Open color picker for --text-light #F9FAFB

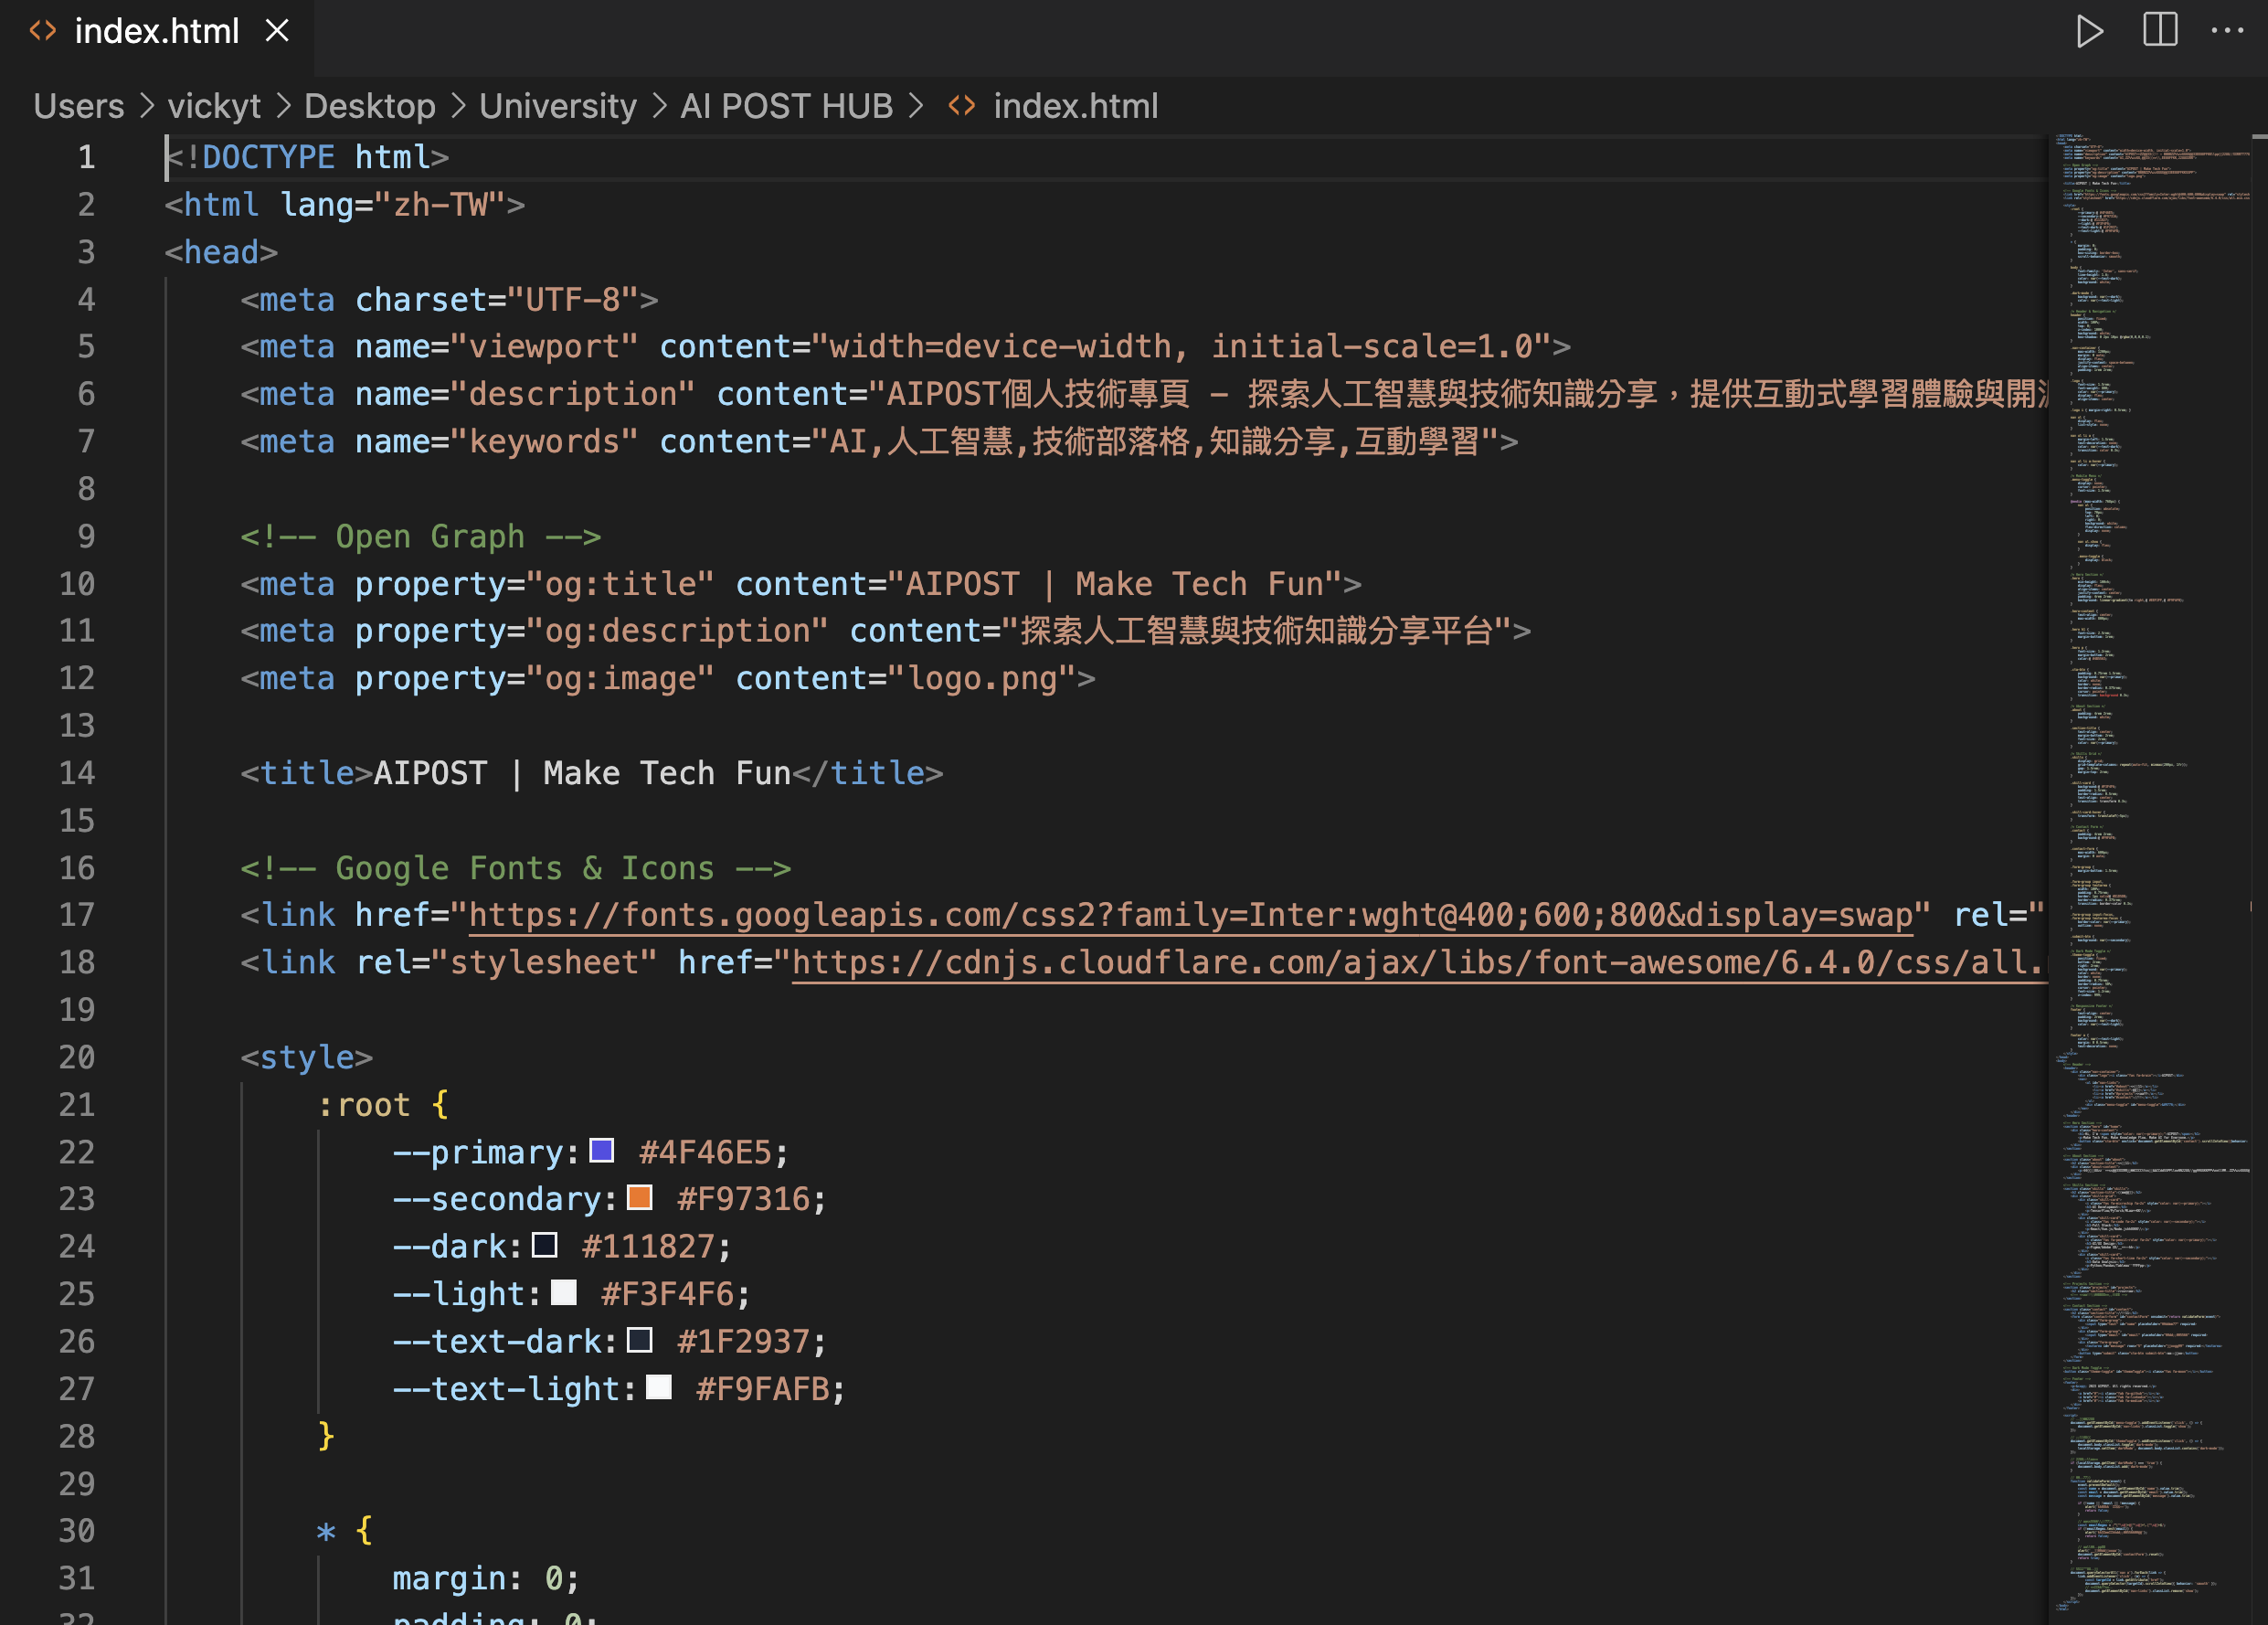[658, 1387]
